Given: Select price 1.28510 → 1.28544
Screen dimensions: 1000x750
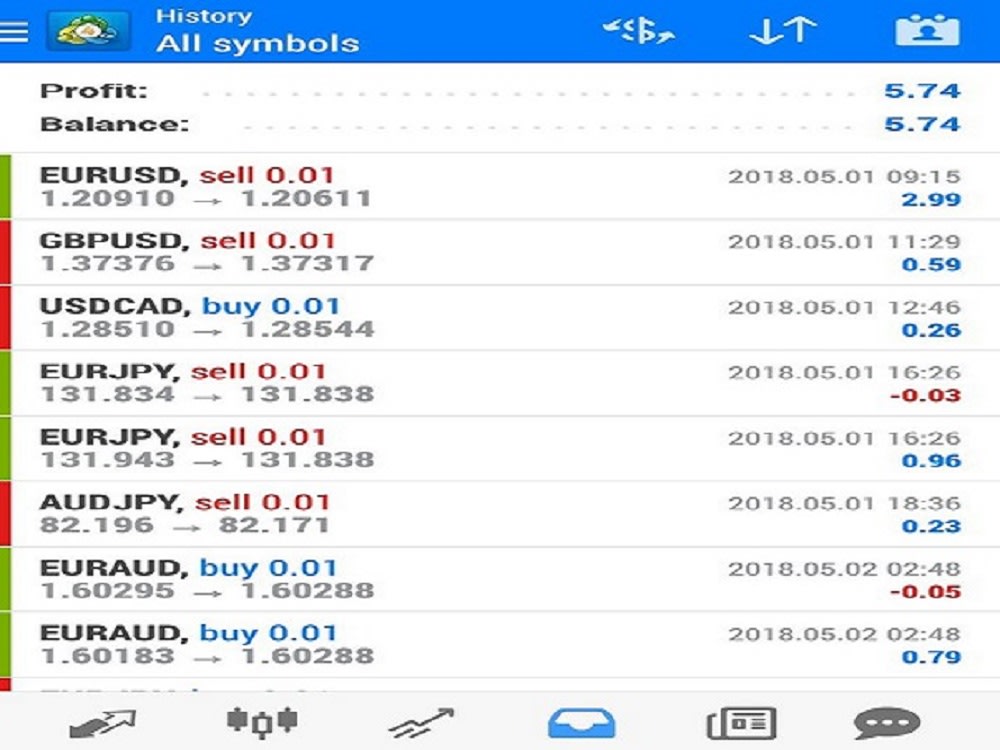Looking at the screenshot, I should [207, 329].
